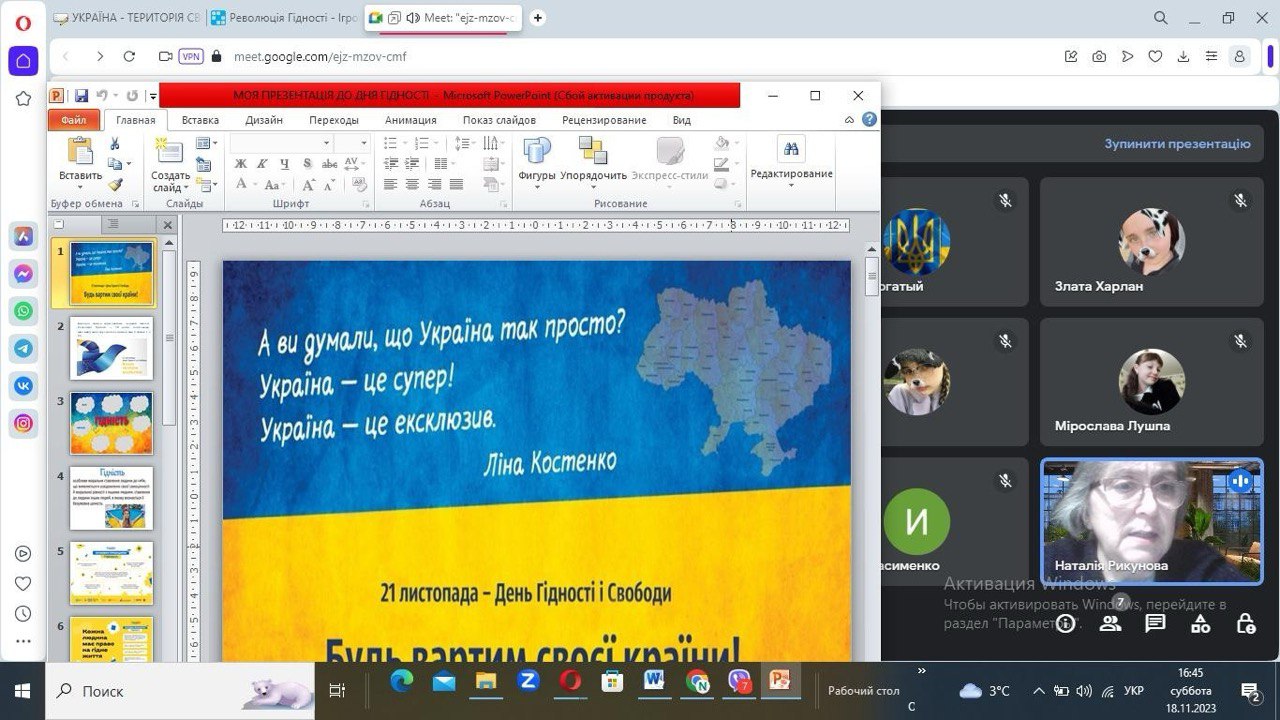This screenshot has height=720, width=1280.
Task: Click Зупинити презентацію in Meet
Action: point(1177,144)
